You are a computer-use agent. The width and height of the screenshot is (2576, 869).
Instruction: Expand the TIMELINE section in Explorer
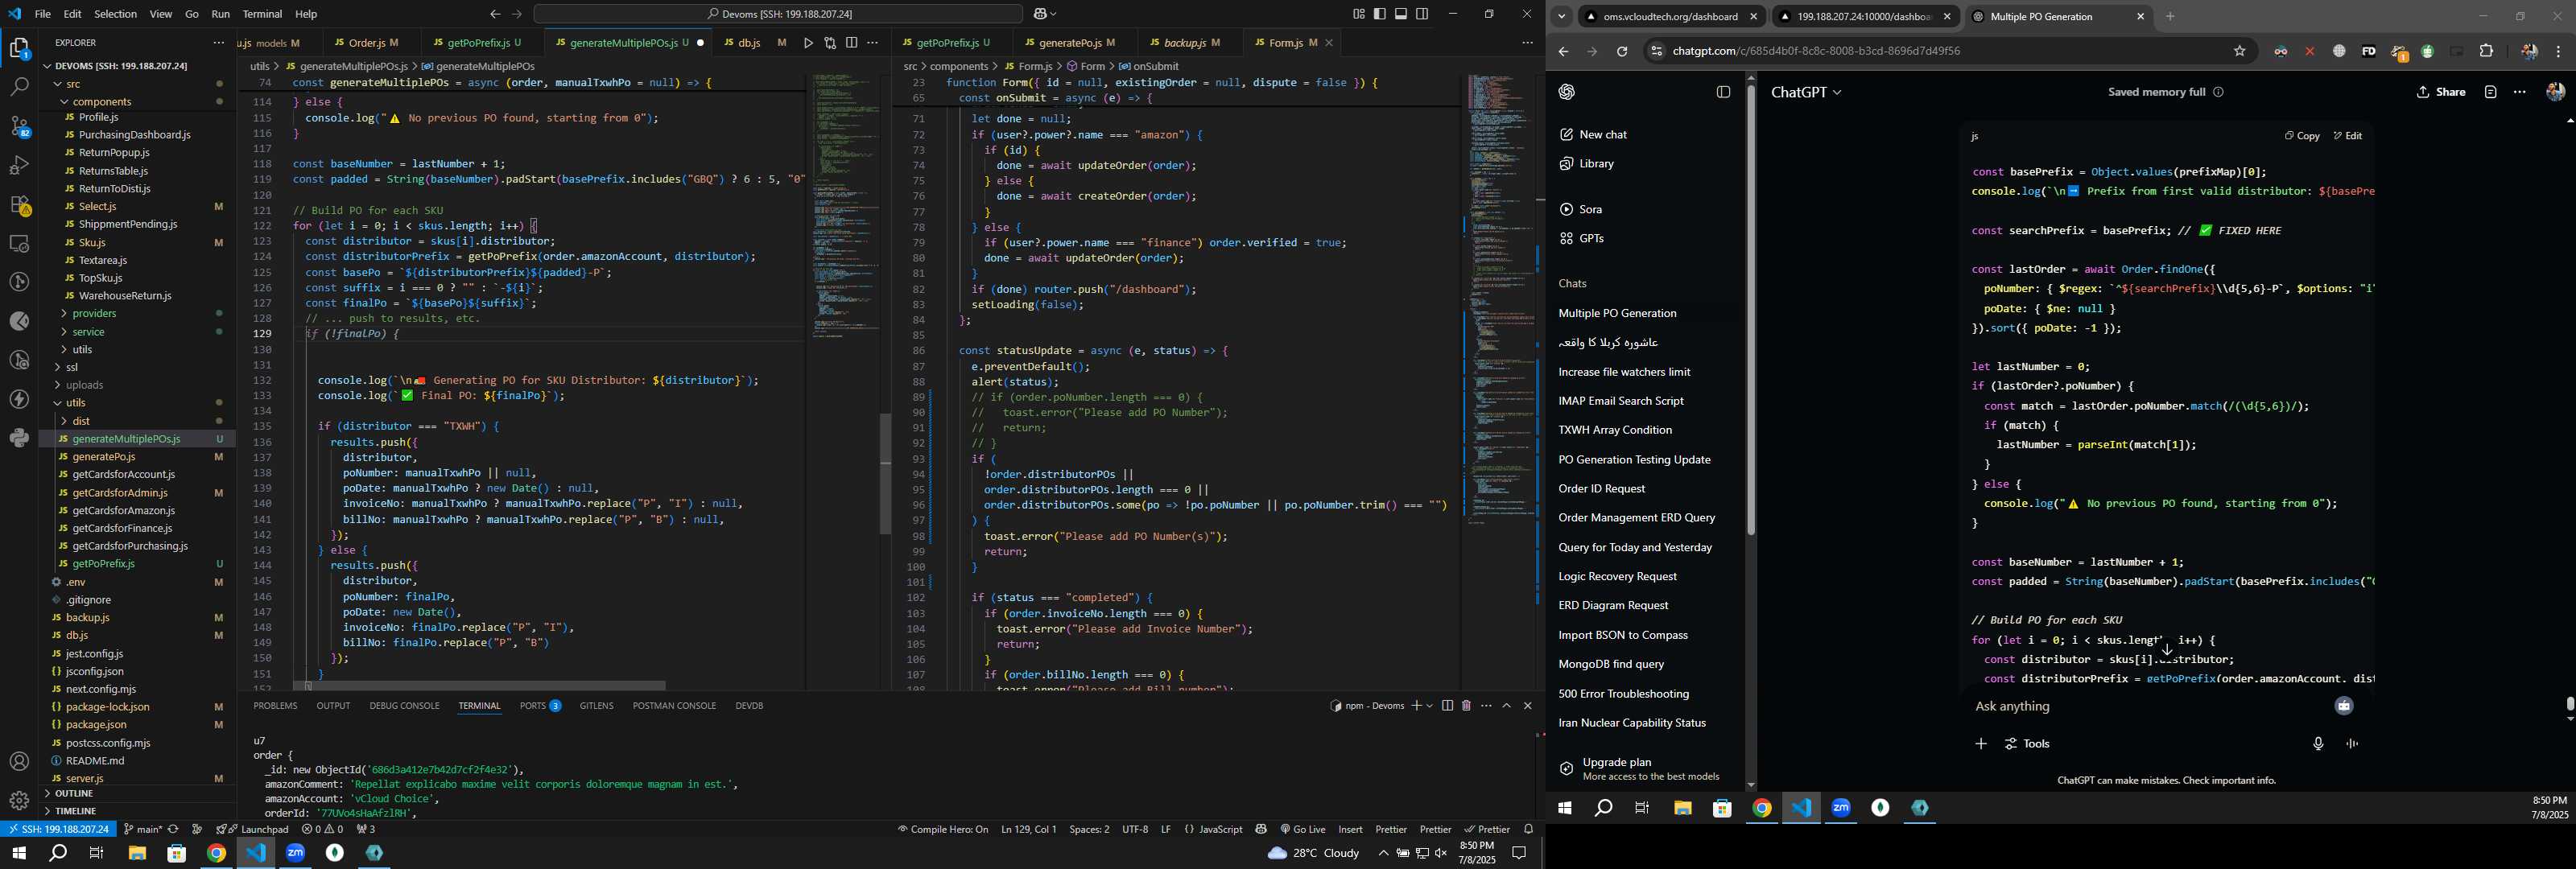(x=77, y=811)
